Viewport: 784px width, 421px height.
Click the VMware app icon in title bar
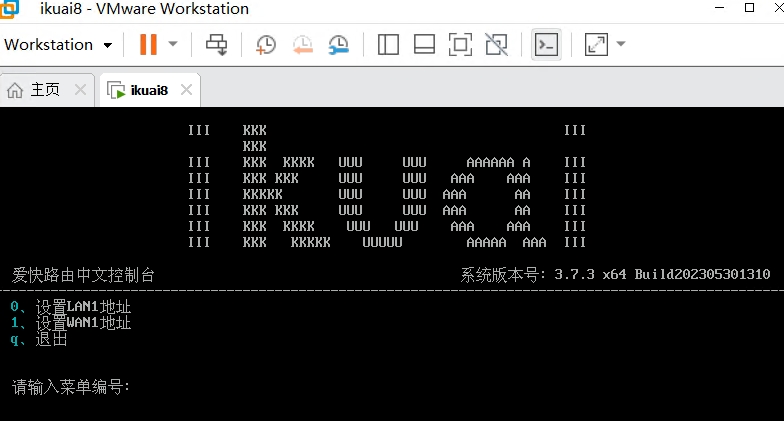pos(9,9)
